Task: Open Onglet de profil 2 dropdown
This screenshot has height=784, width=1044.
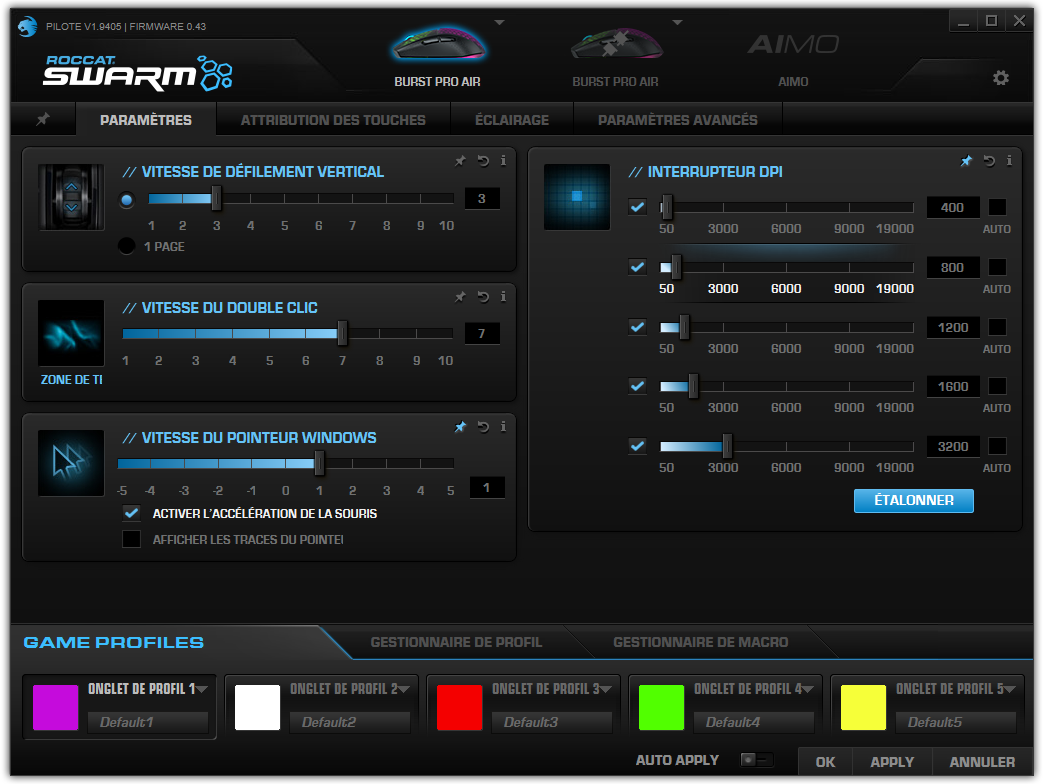Action: click(x=403, y=689)
